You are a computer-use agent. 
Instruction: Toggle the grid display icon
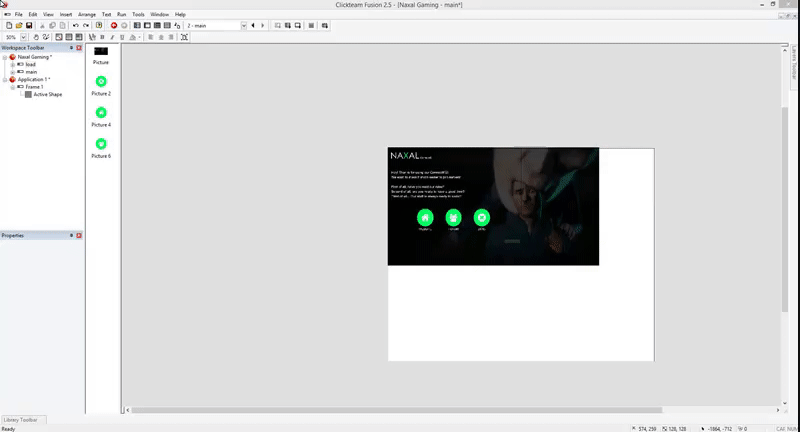point(69,37)
